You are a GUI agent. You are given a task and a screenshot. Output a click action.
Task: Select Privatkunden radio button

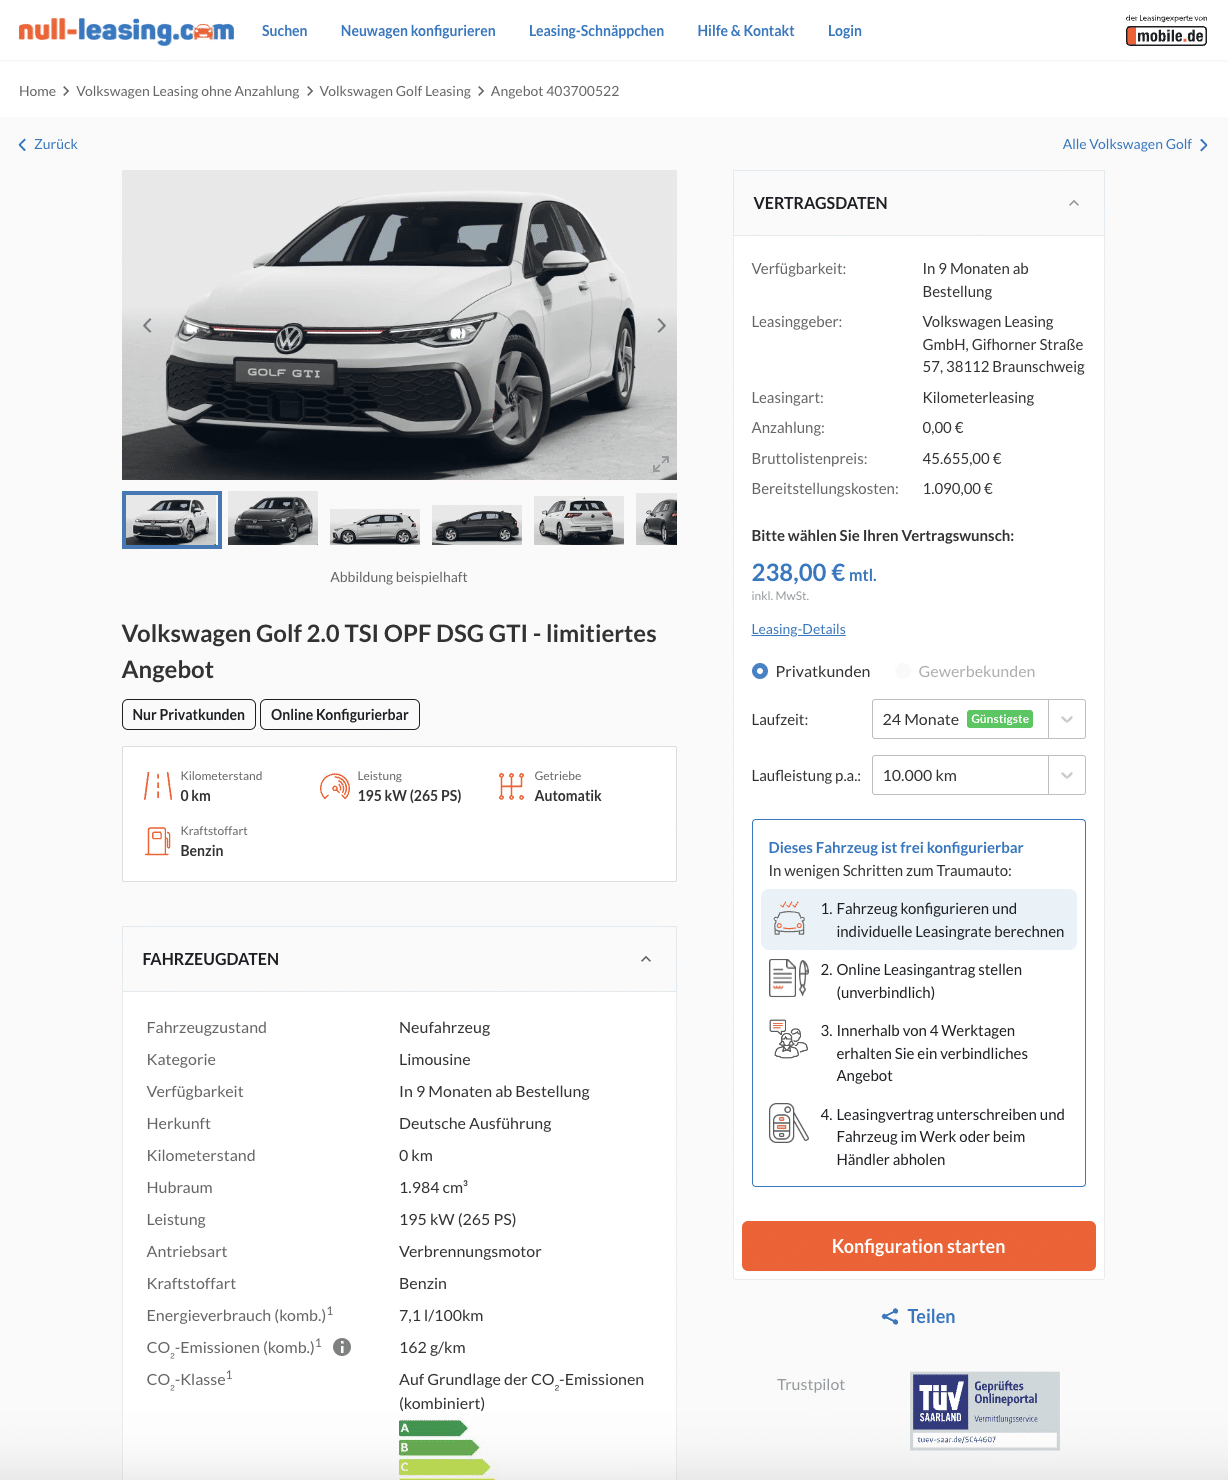(x=760, y=671)
